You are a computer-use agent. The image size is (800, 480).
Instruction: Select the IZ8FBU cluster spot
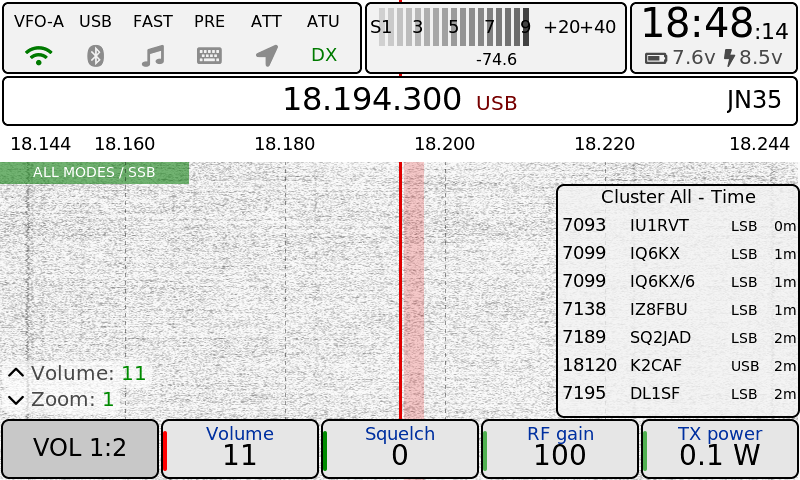pyautogui.click(x=679, y=310)
